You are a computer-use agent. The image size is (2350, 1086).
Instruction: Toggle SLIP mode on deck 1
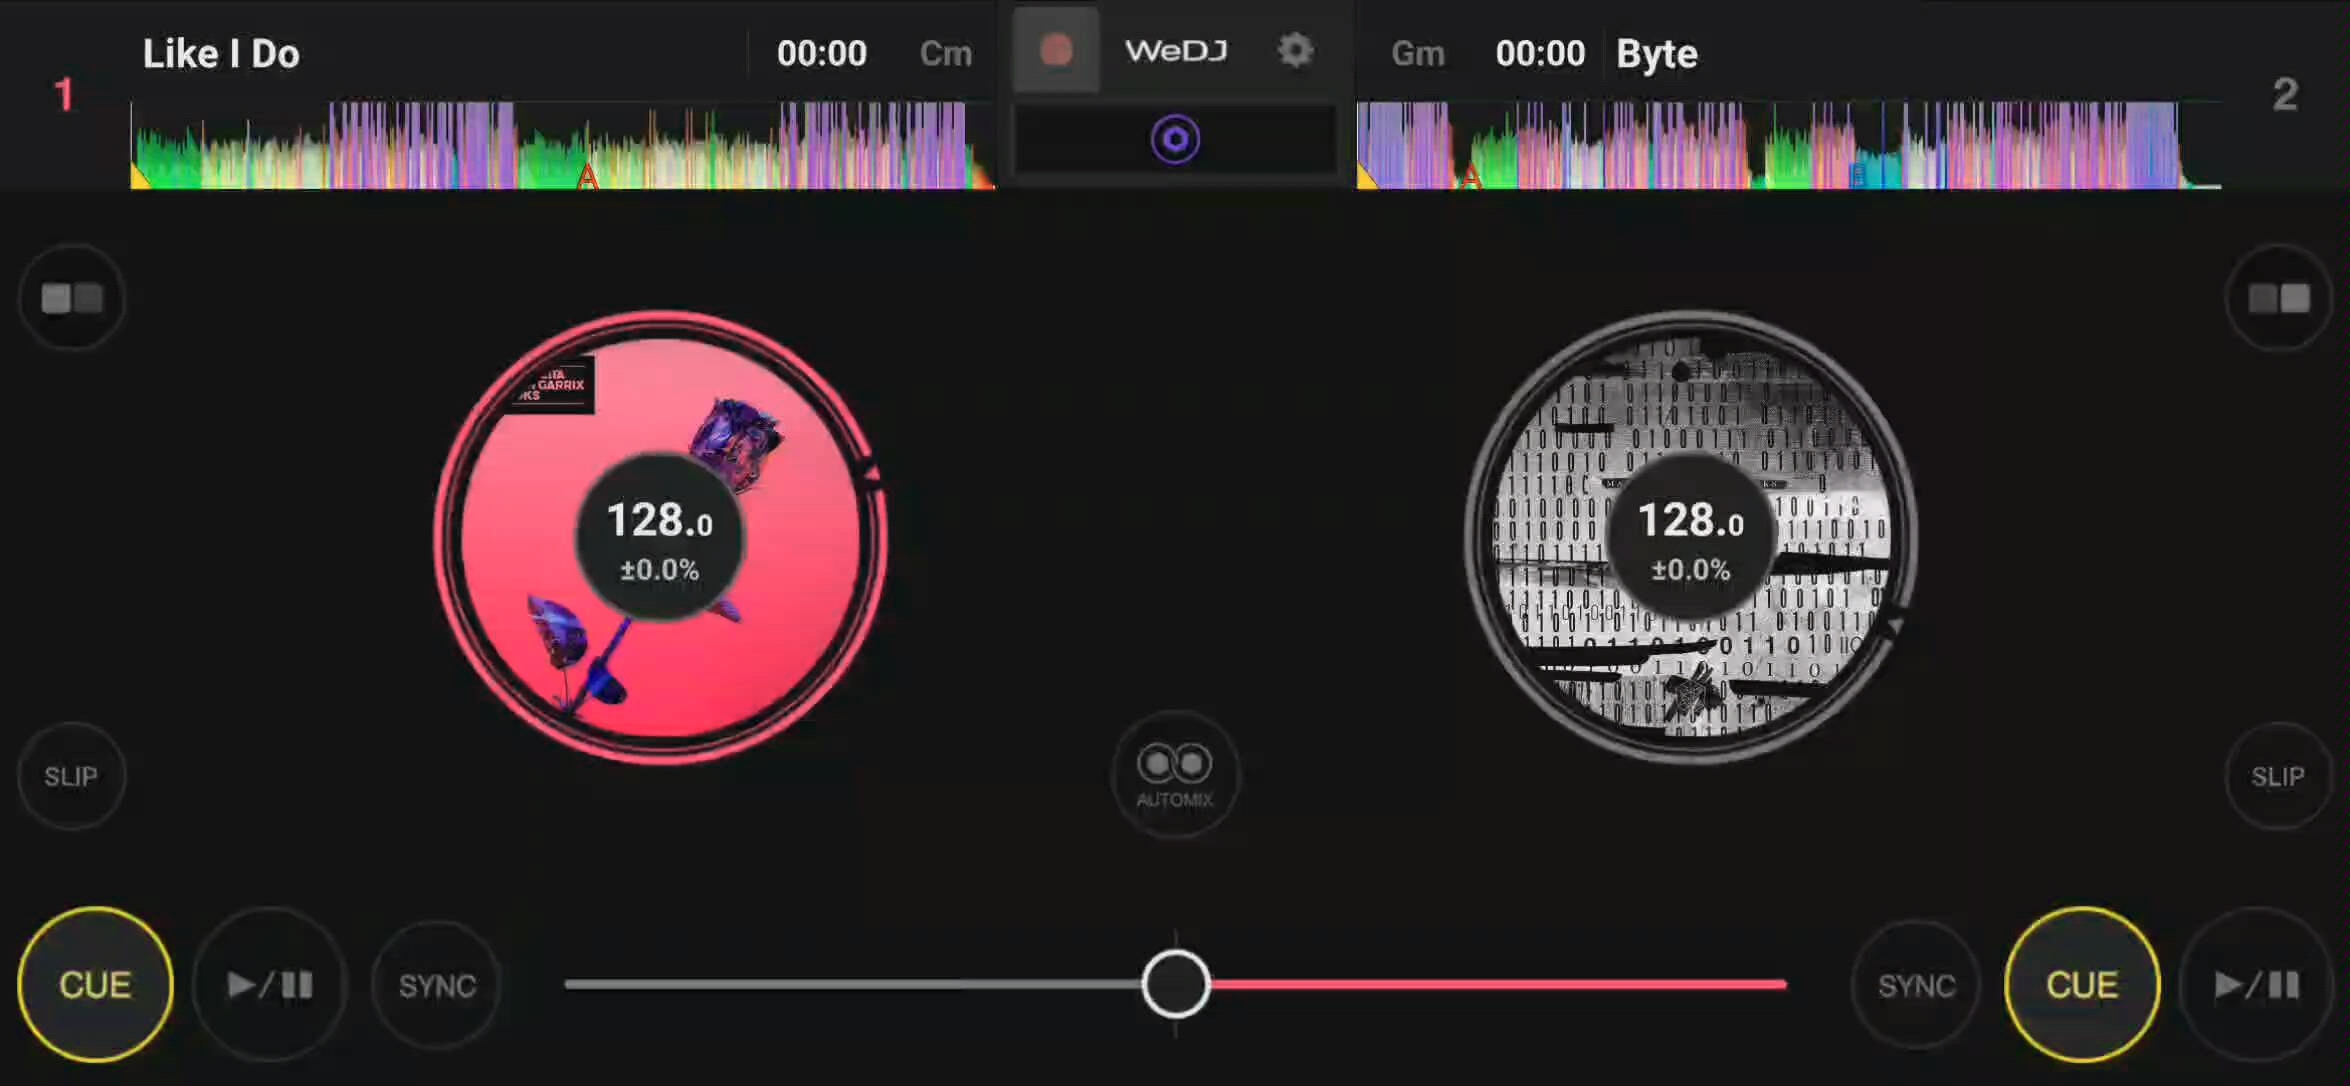coord(71,776)
